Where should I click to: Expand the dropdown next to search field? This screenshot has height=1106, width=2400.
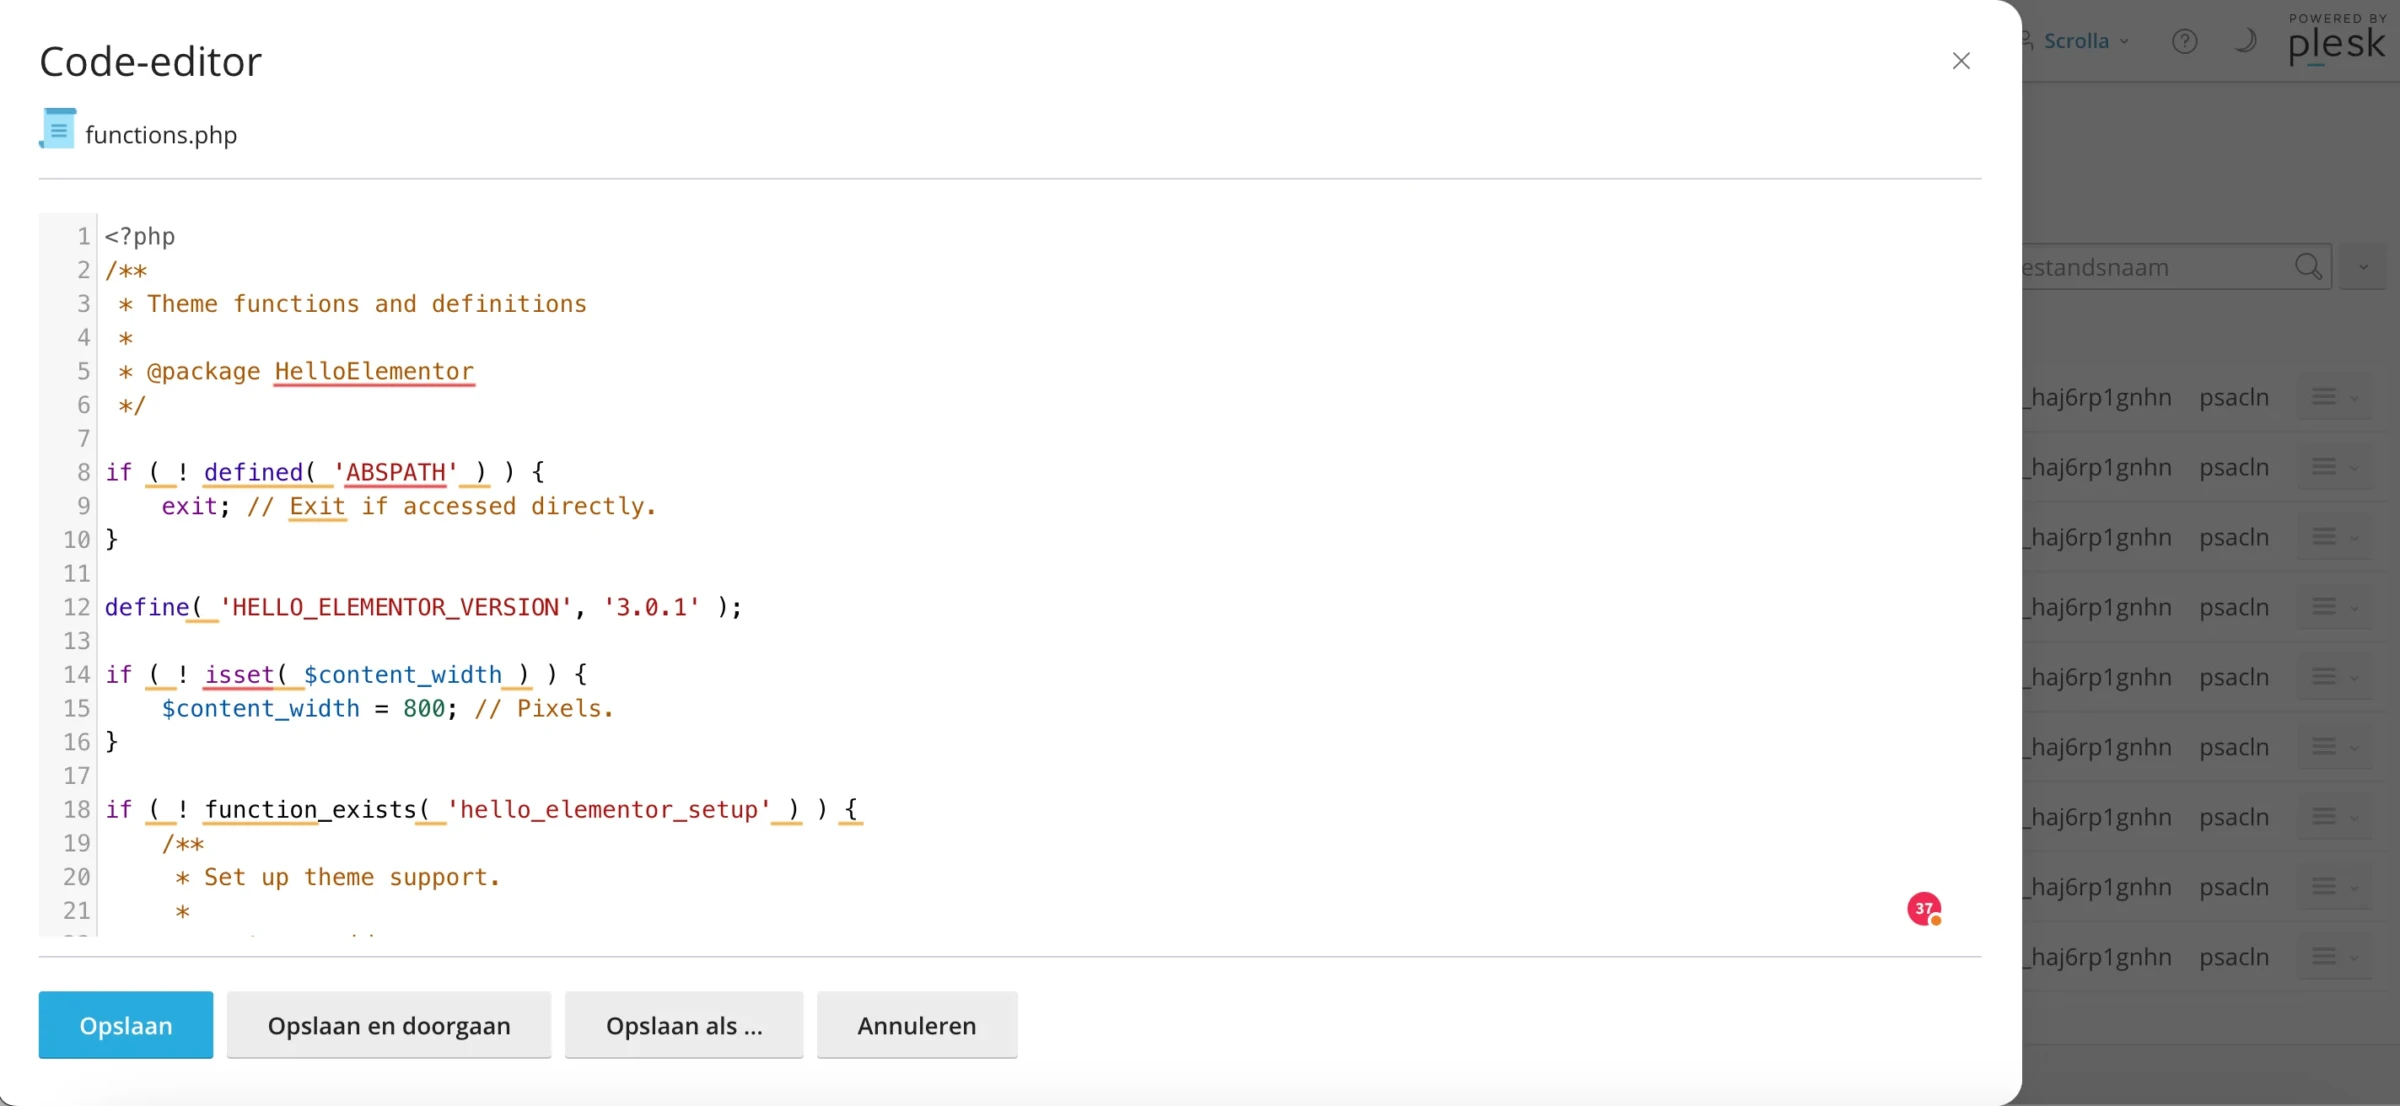[2364, 267]
